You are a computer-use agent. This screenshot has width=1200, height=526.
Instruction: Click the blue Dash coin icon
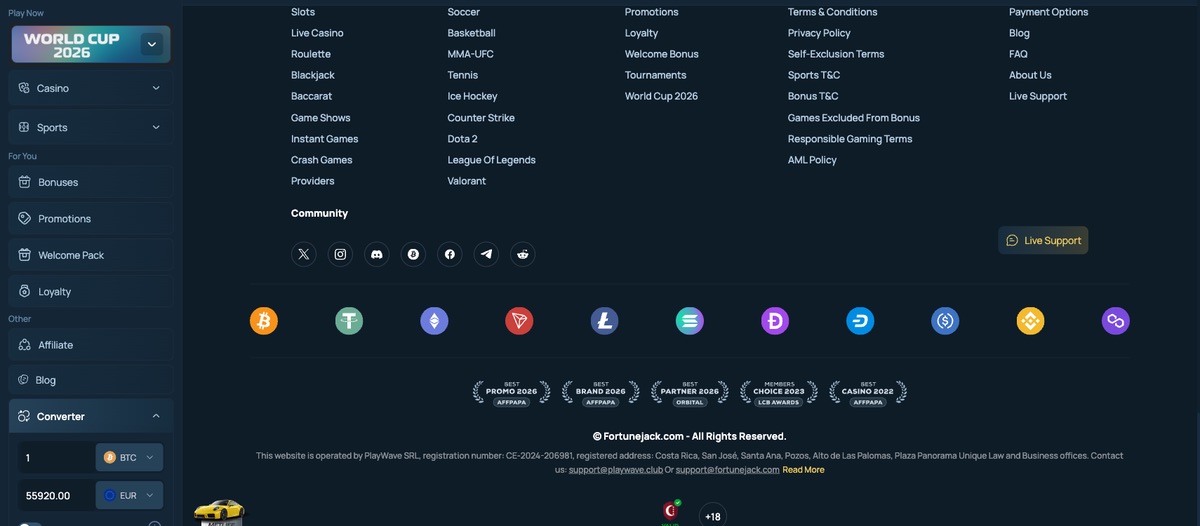pyautogui.click(x=860, y=320)
